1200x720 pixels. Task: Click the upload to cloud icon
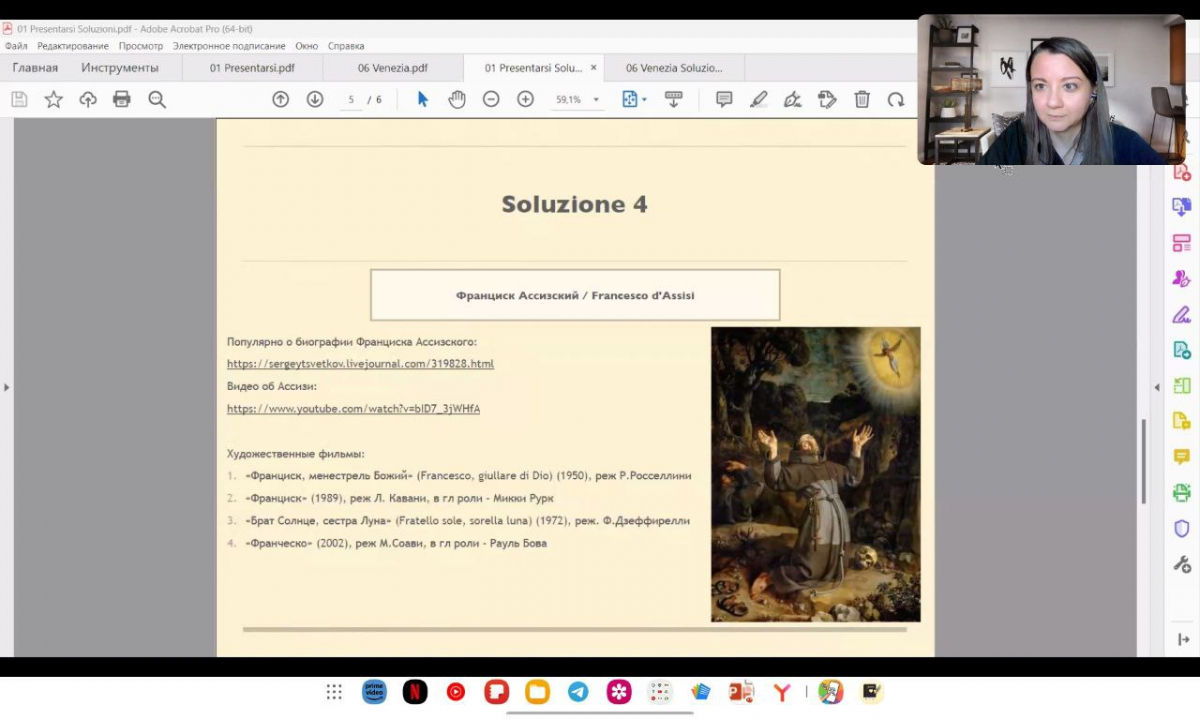click(x=88, y=99)
